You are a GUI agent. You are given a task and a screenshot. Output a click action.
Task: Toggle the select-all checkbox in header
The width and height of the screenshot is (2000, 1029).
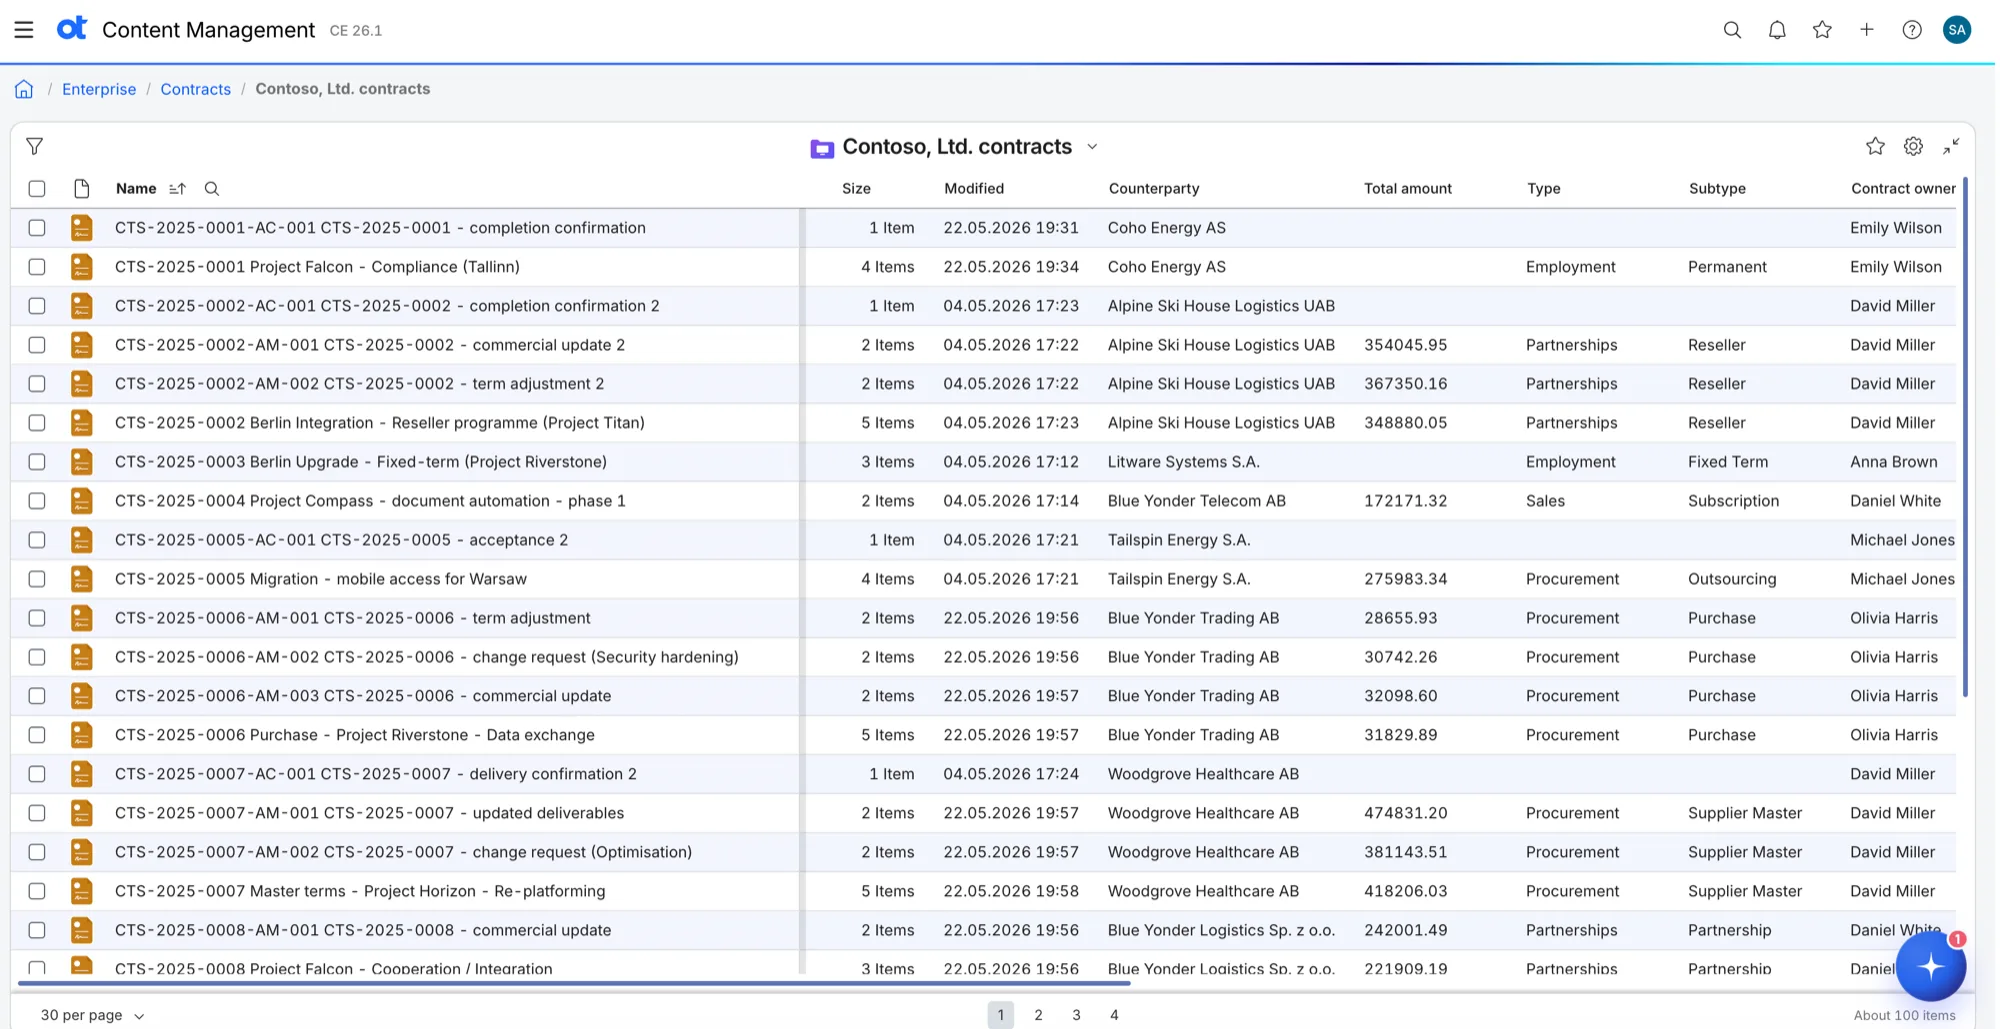coord(37,189)
